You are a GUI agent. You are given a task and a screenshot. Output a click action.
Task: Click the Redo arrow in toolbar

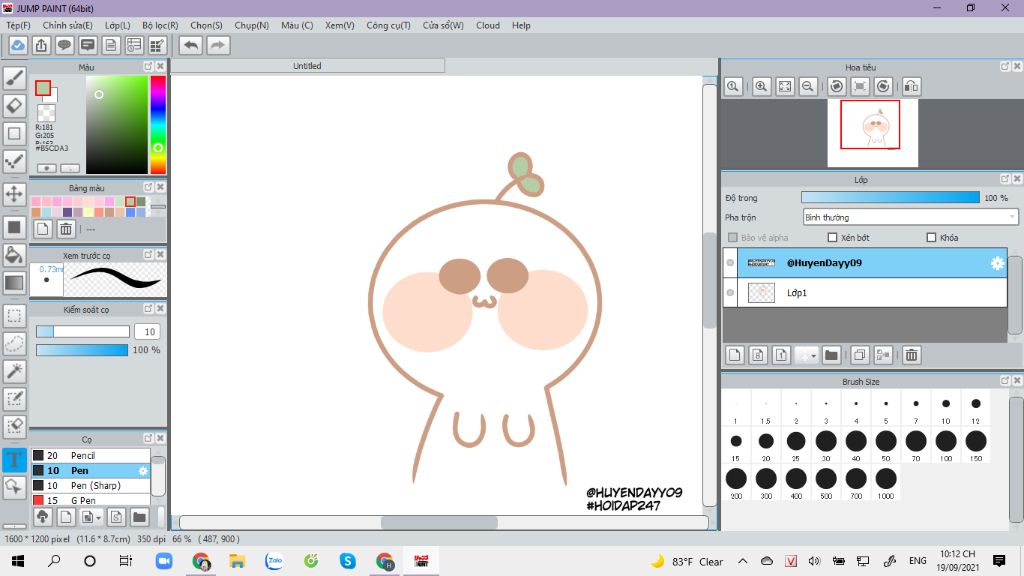(x=218, y=45)
